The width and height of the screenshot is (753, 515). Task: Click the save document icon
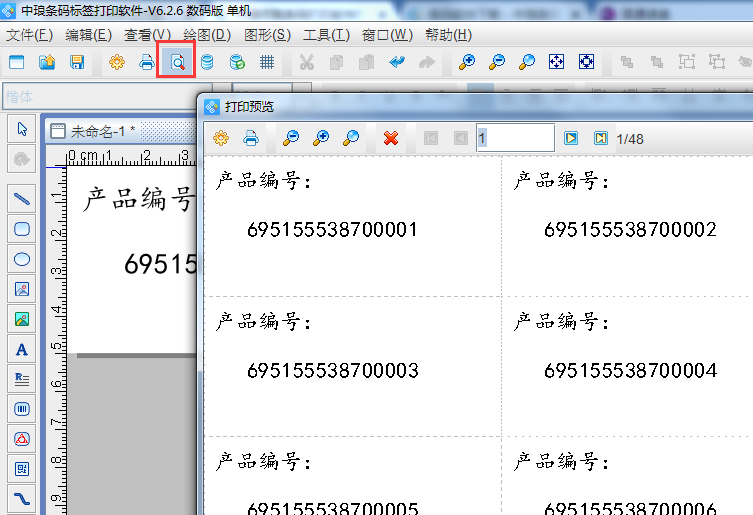(x=77, y=62)
